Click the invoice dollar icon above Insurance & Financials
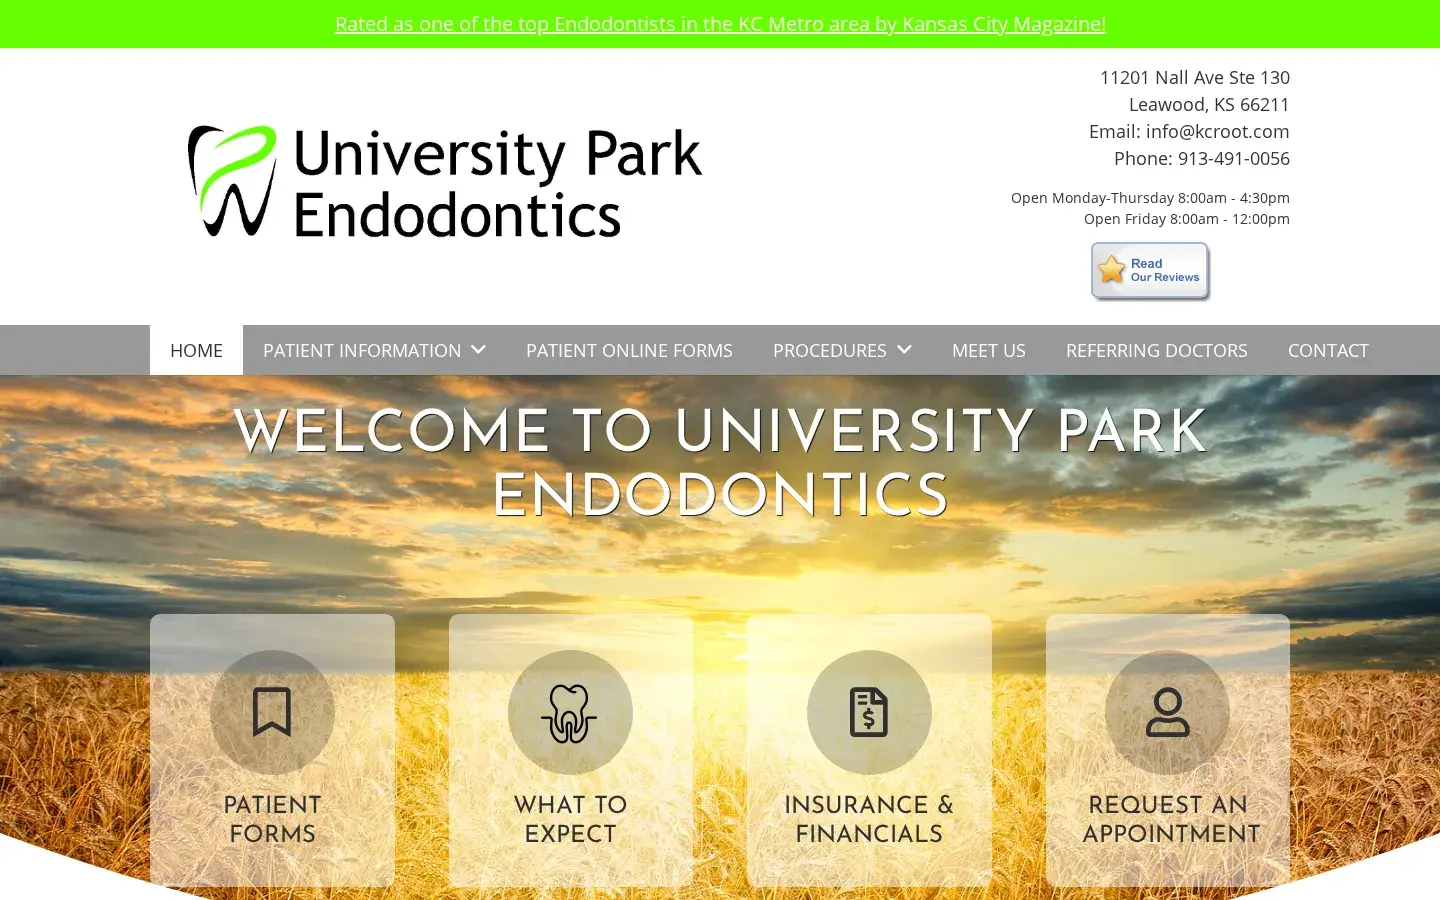The width and height of the screenshot is (1440, 900). point(869,712)
